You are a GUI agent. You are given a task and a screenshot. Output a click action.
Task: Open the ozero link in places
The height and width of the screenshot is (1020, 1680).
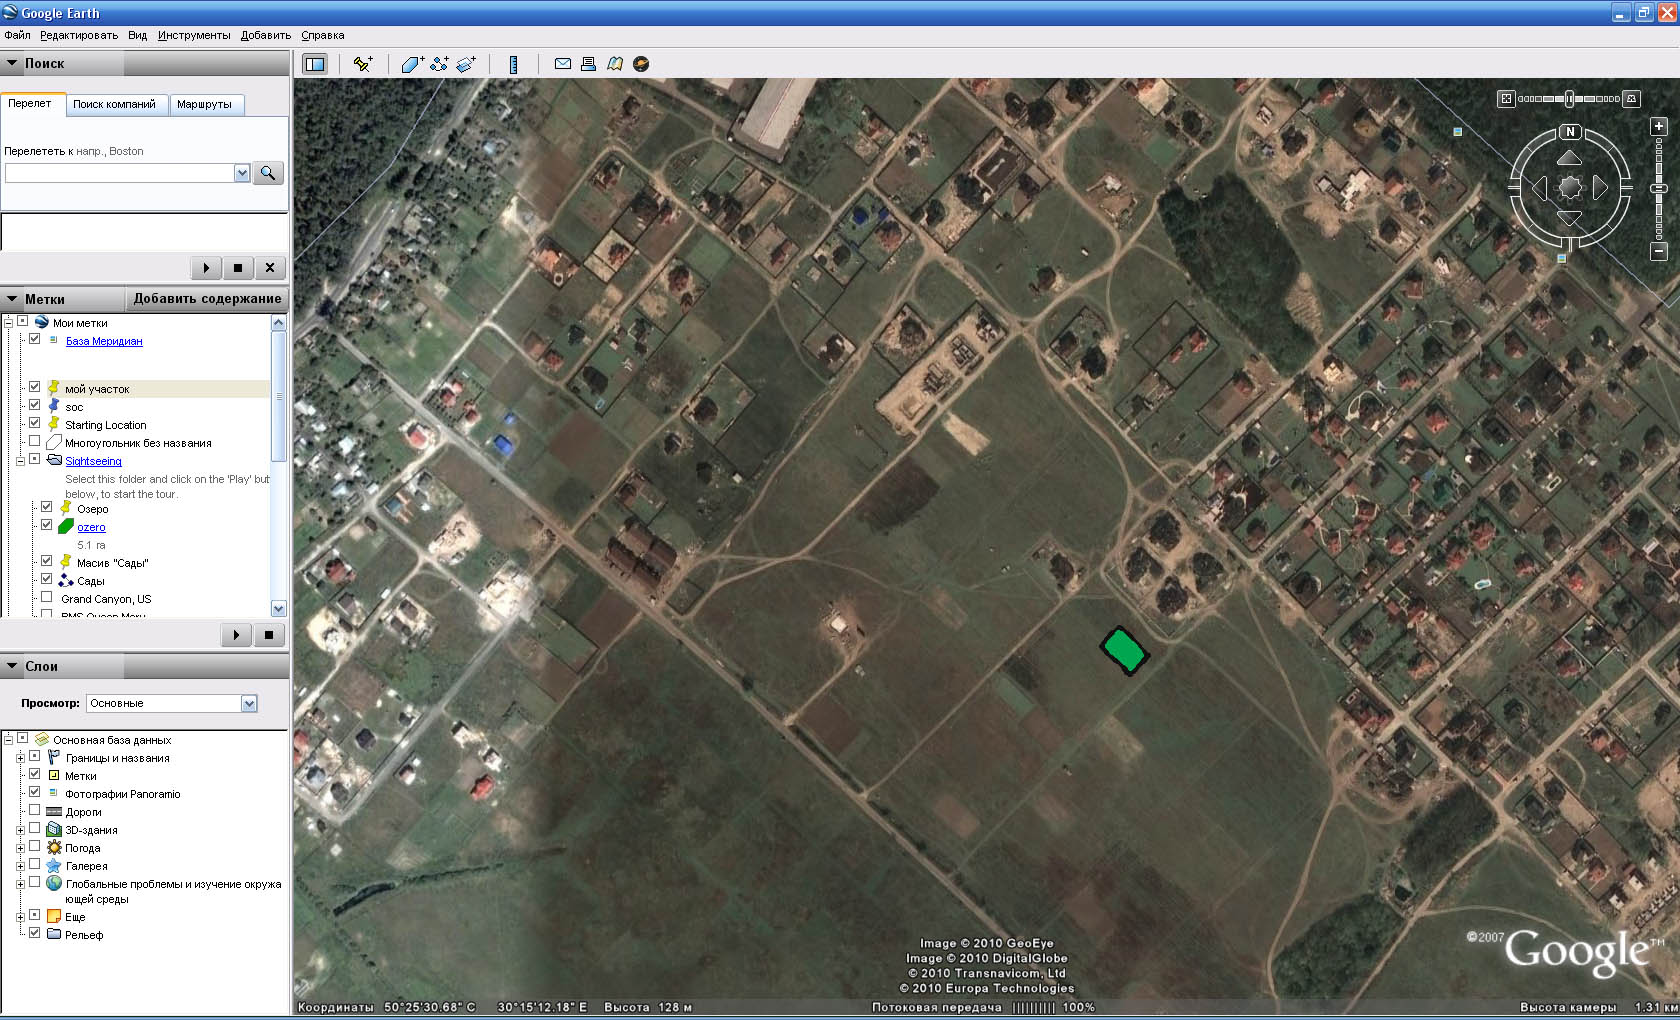click(x=91, y=527)
